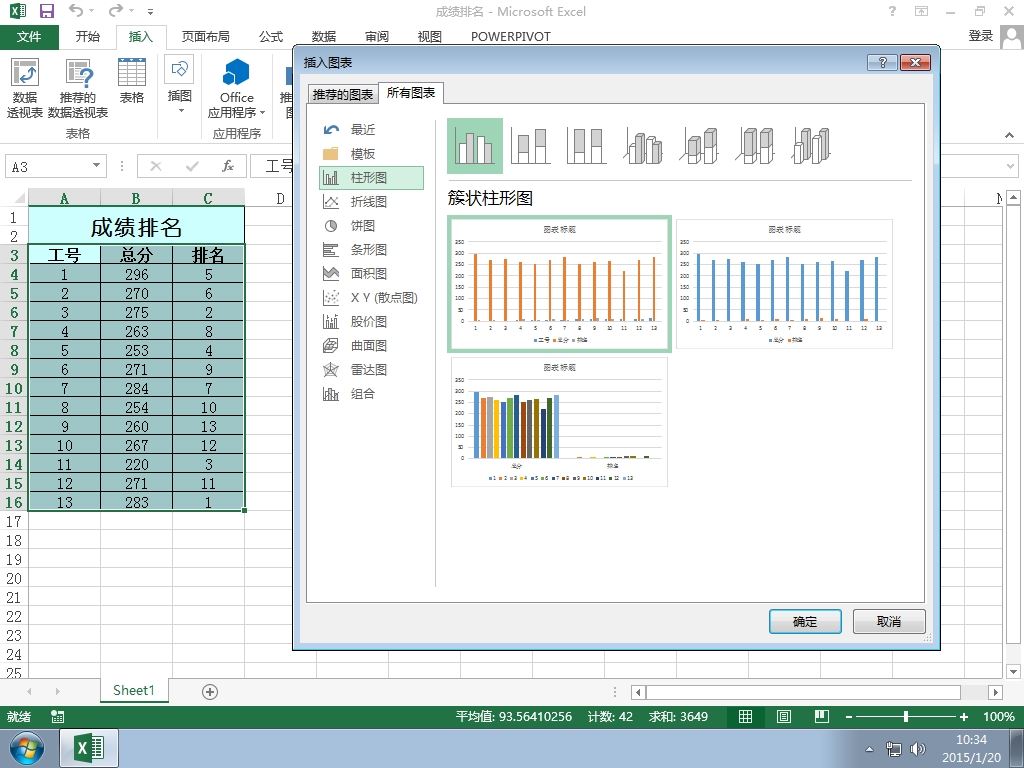Choose the rightmost 3D column subtype icon
Screen dimensions: 1024x768
(812, 146)
